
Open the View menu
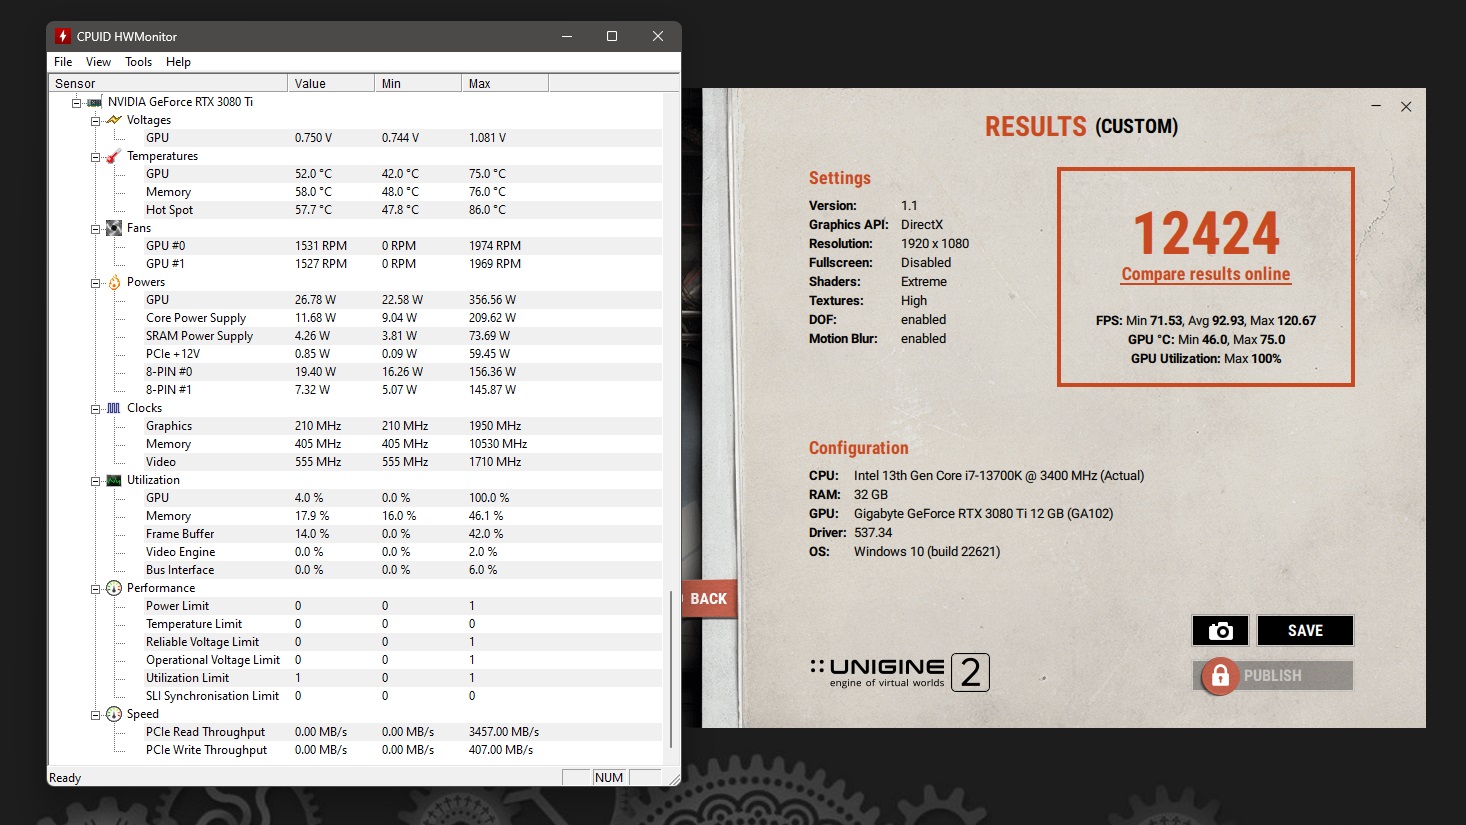click(x=98, y=62)
